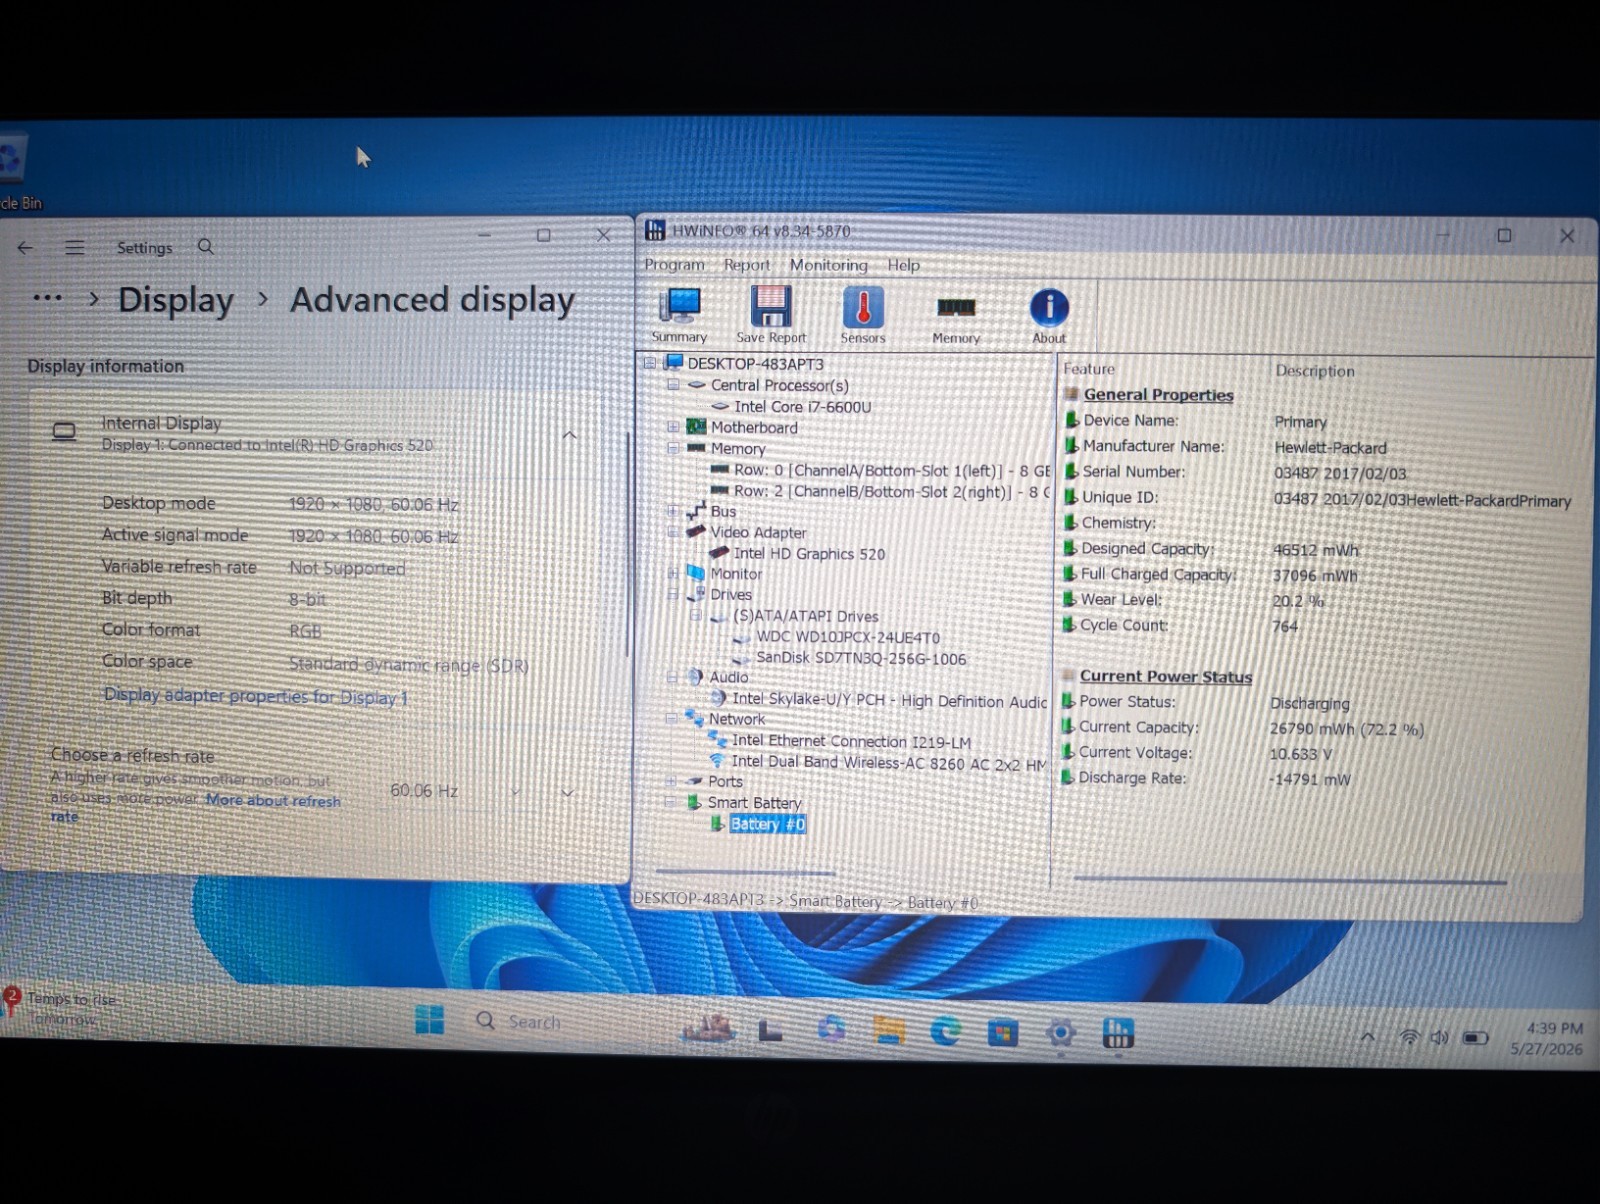Viewport: 1600px width, 1204px height.
Task: Open the Help menu in HWiNFO
Action: pos(903,265)
